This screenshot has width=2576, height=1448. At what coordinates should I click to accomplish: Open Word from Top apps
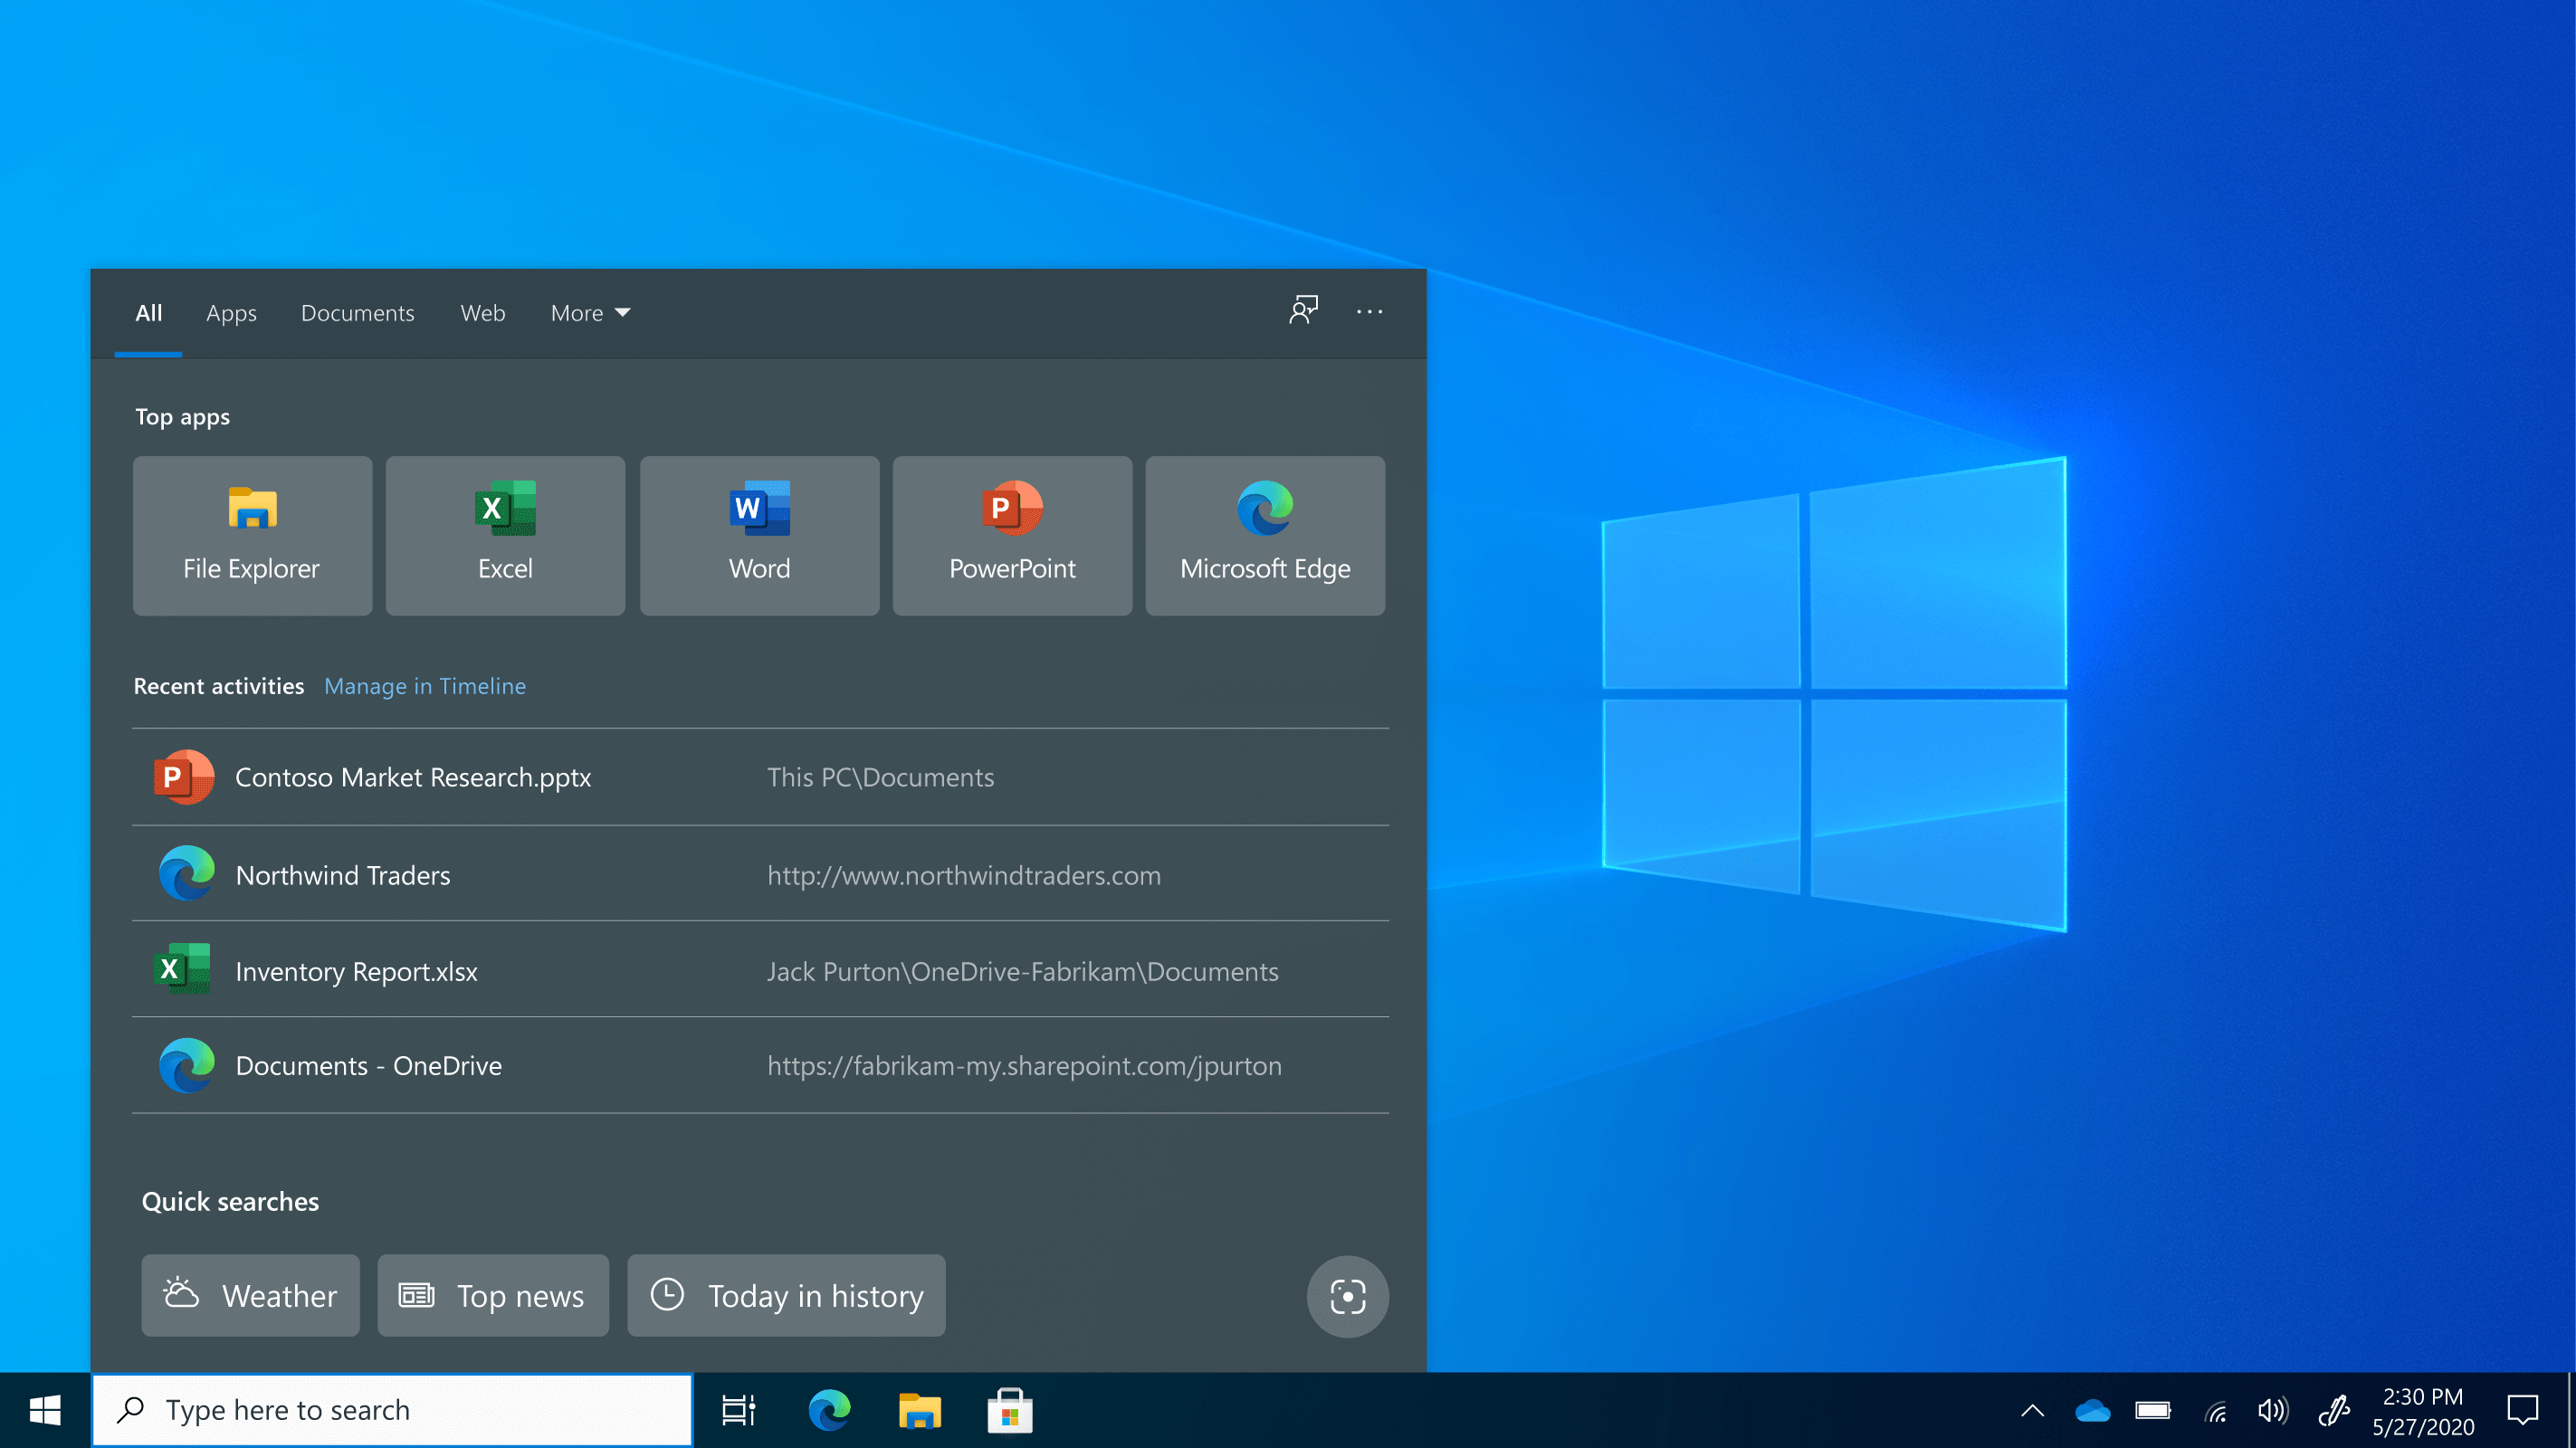pyautogui.click(x=758, y=535)
